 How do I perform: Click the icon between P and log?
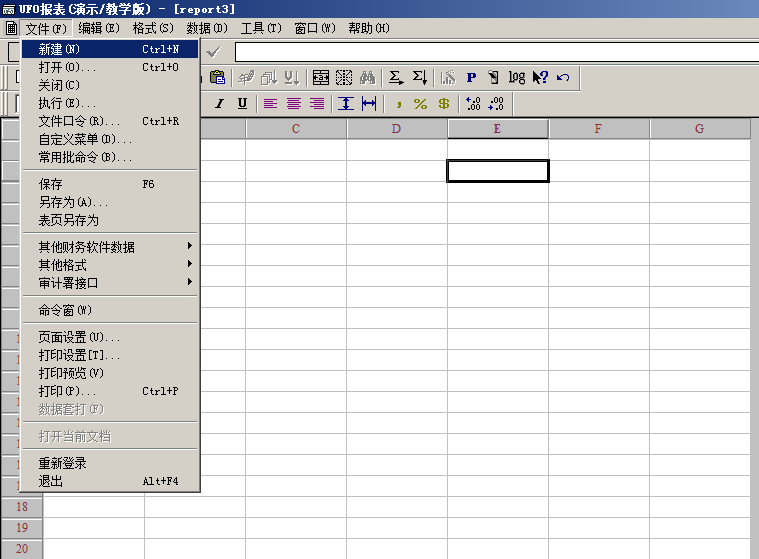[494, 77]
